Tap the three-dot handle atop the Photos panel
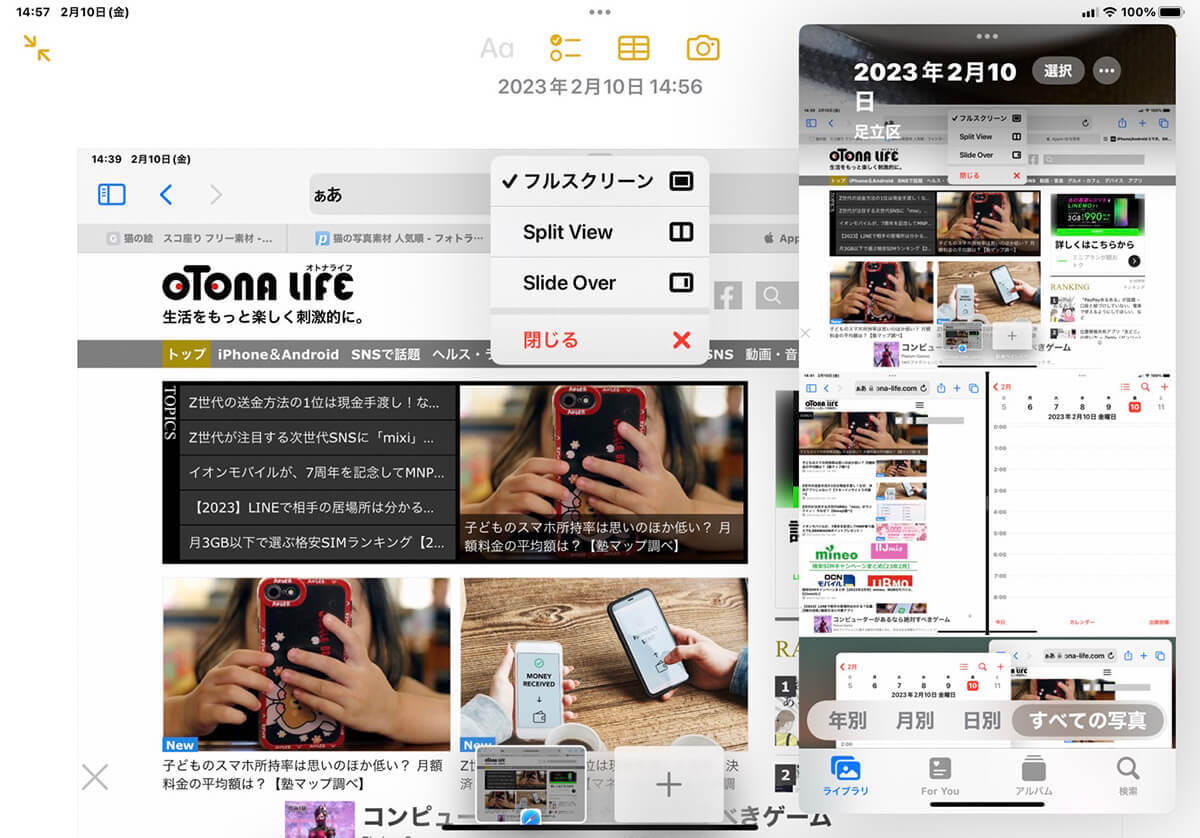 [x=987, y=36]
